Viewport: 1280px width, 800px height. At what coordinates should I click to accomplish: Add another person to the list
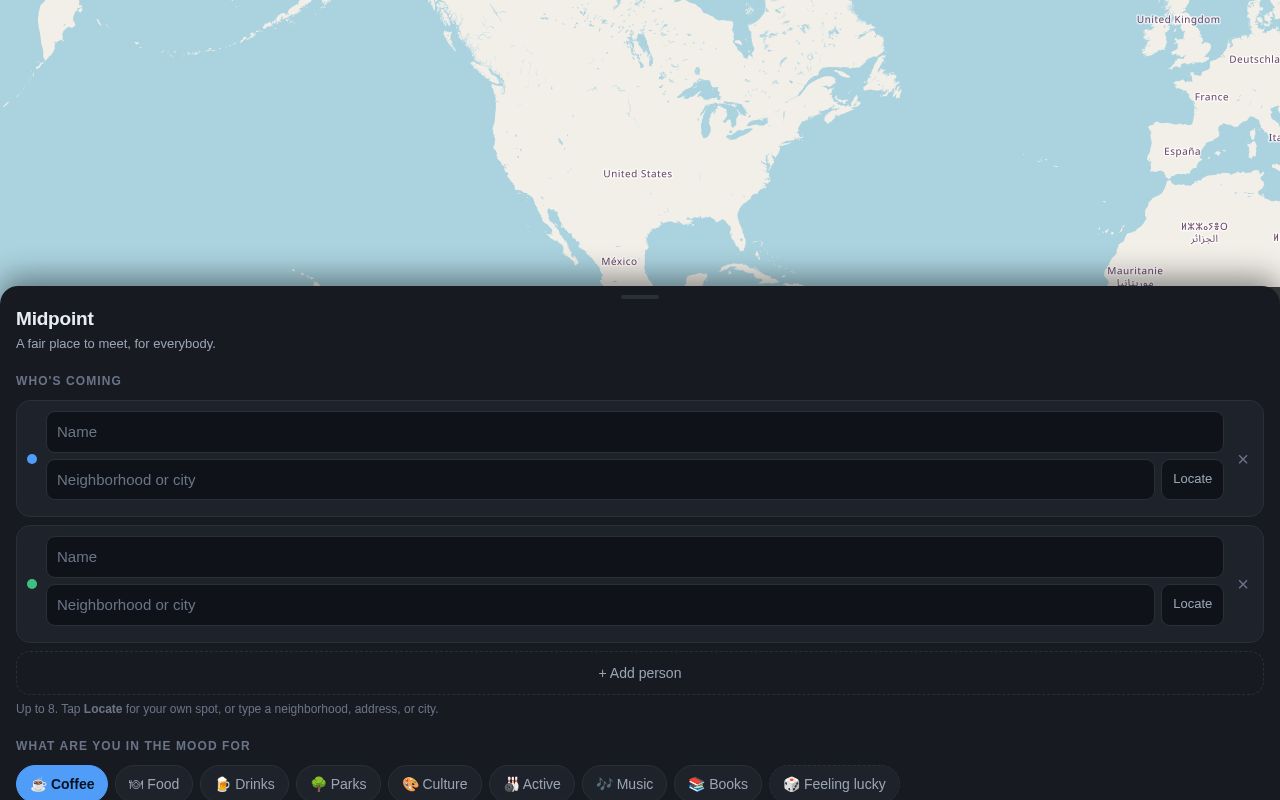point(640,673)
